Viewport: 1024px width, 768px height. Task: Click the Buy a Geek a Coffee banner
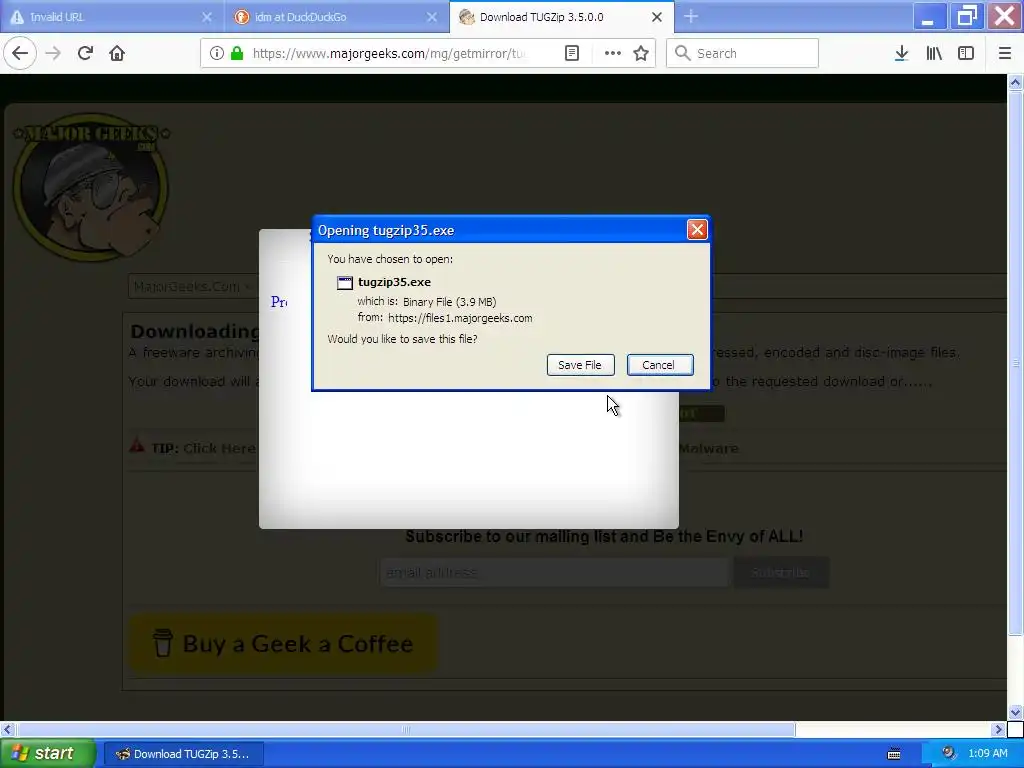click(283, 643)
